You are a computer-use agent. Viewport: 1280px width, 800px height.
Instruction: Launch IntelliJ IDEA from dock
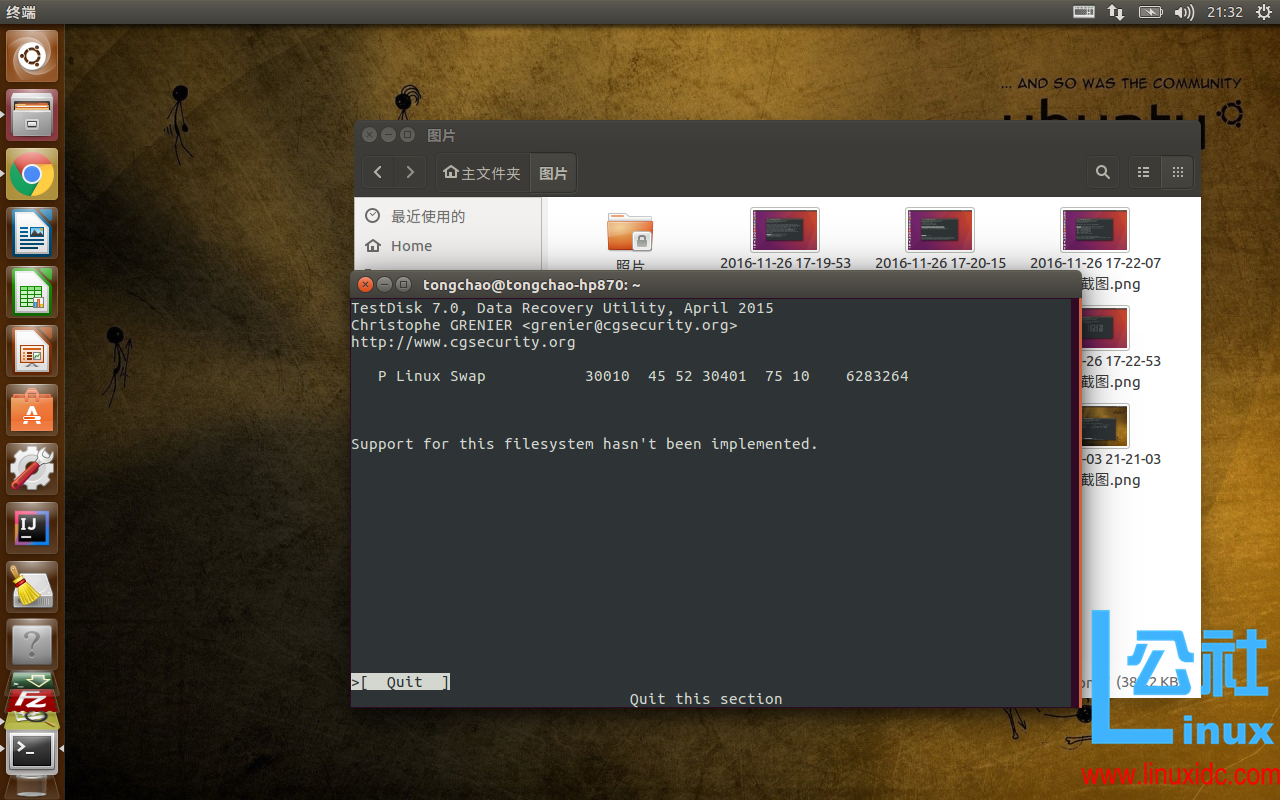click(32, 528)
